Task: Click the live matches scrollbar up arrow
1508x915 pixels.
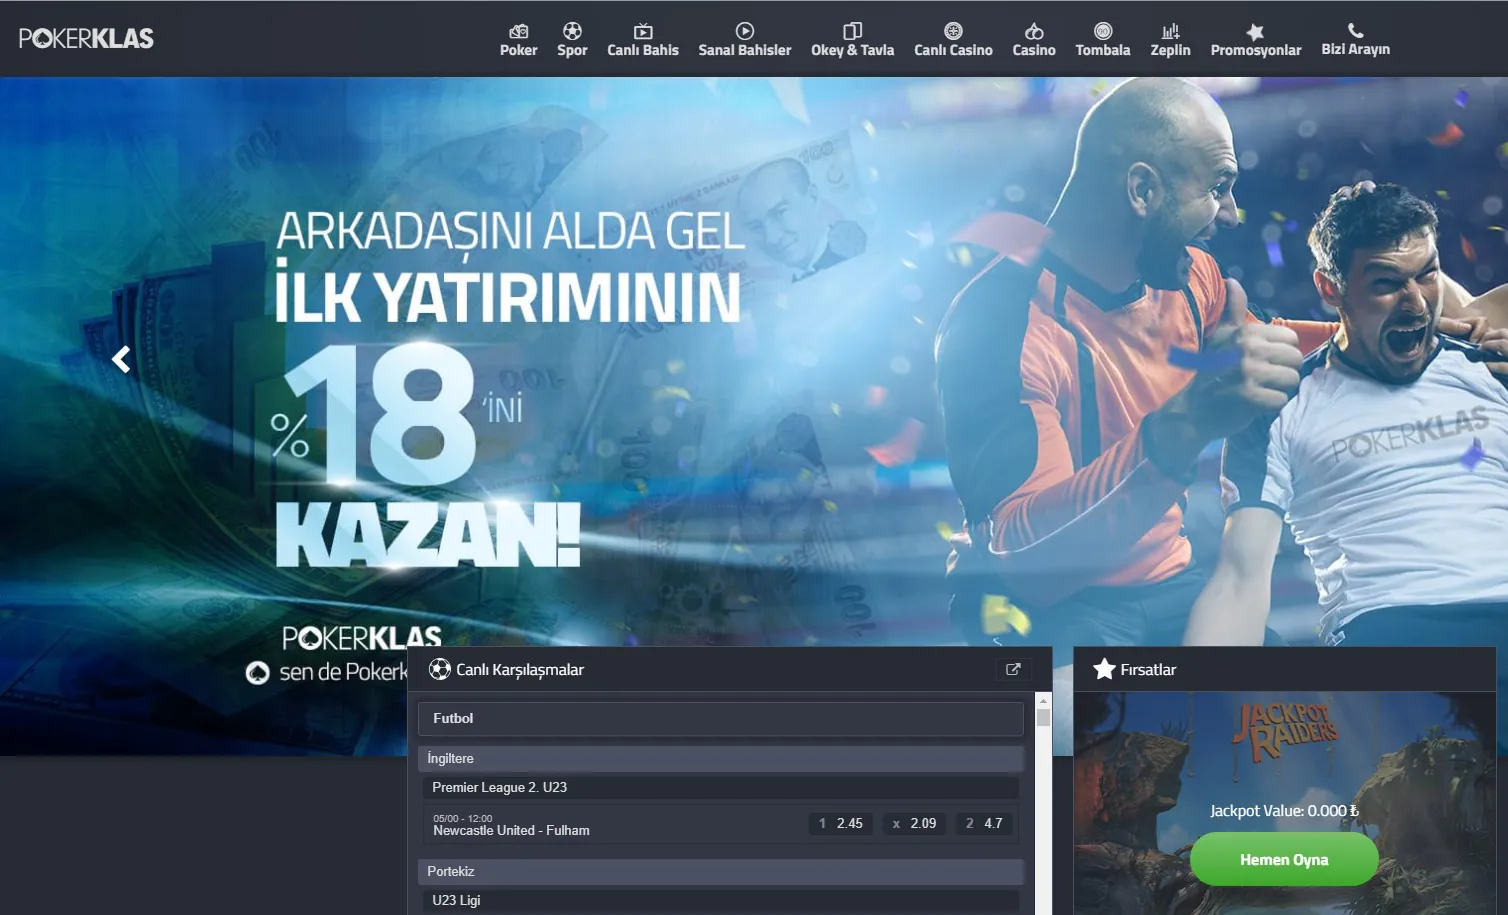Action: point(1043,700)
